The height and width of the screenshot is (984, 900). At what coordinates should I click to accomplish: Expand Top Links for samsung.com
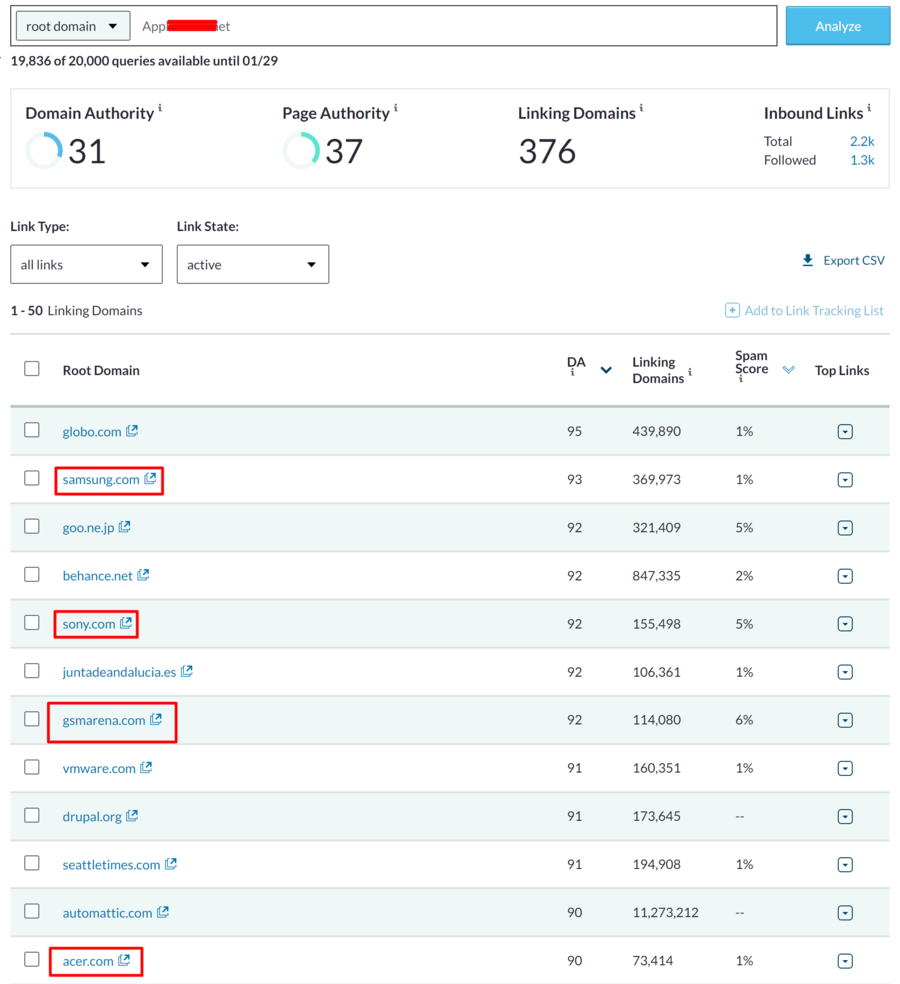click(x=845, y=480)
